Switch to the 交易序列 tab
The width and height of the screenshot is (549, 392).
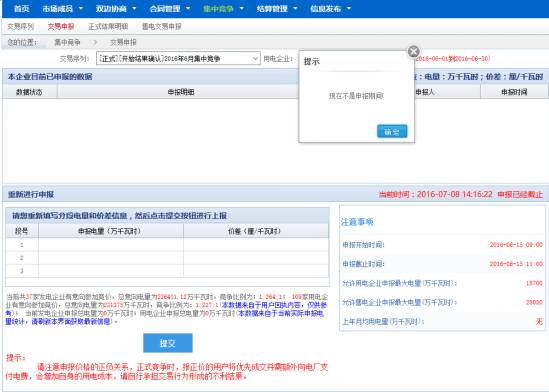21,26
